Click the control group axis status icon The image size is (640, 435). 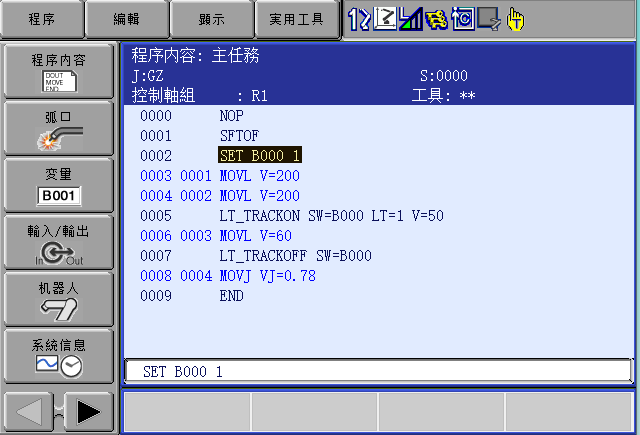coord(359,18)
